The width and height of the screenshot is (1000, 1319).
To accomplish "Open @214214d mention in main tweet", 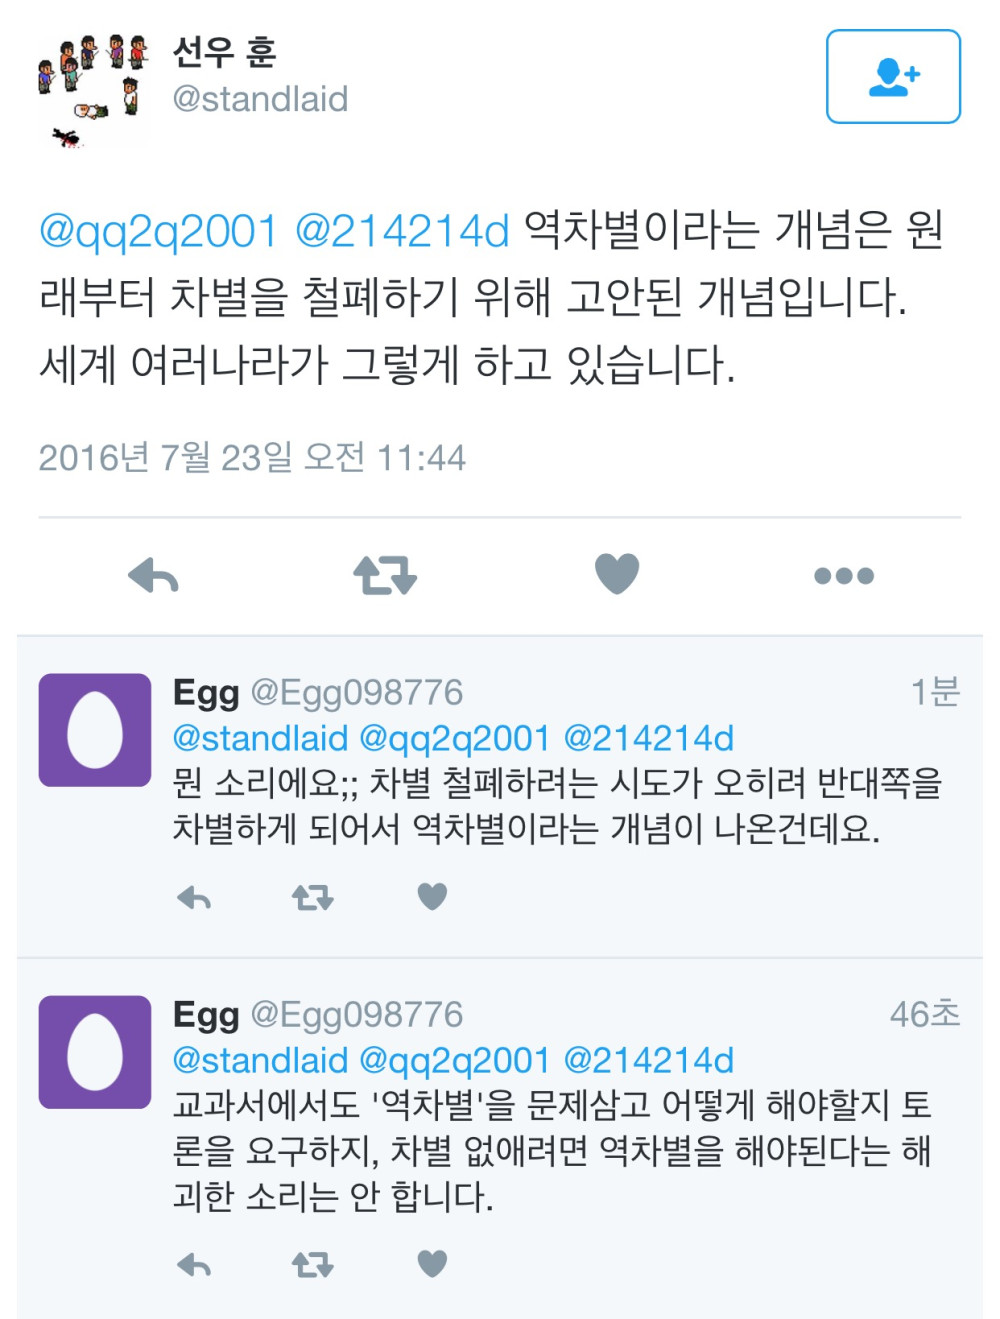I will pyautogui.click(x=402, y=232).
